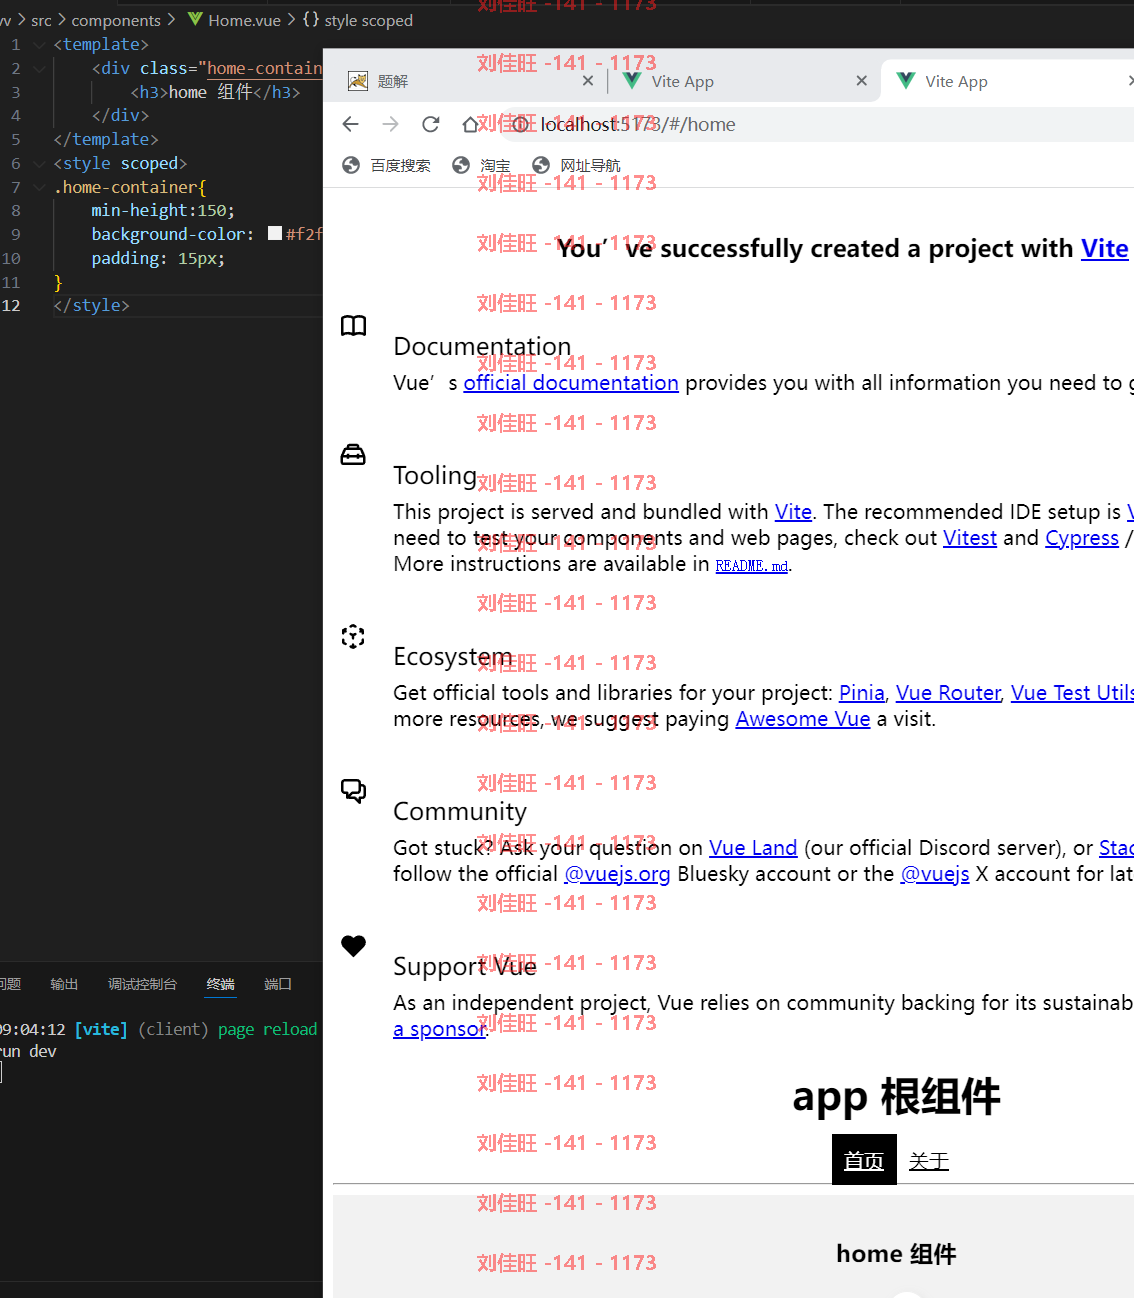
Task: Reload the localhost page
Action: [x=431, y=124]
